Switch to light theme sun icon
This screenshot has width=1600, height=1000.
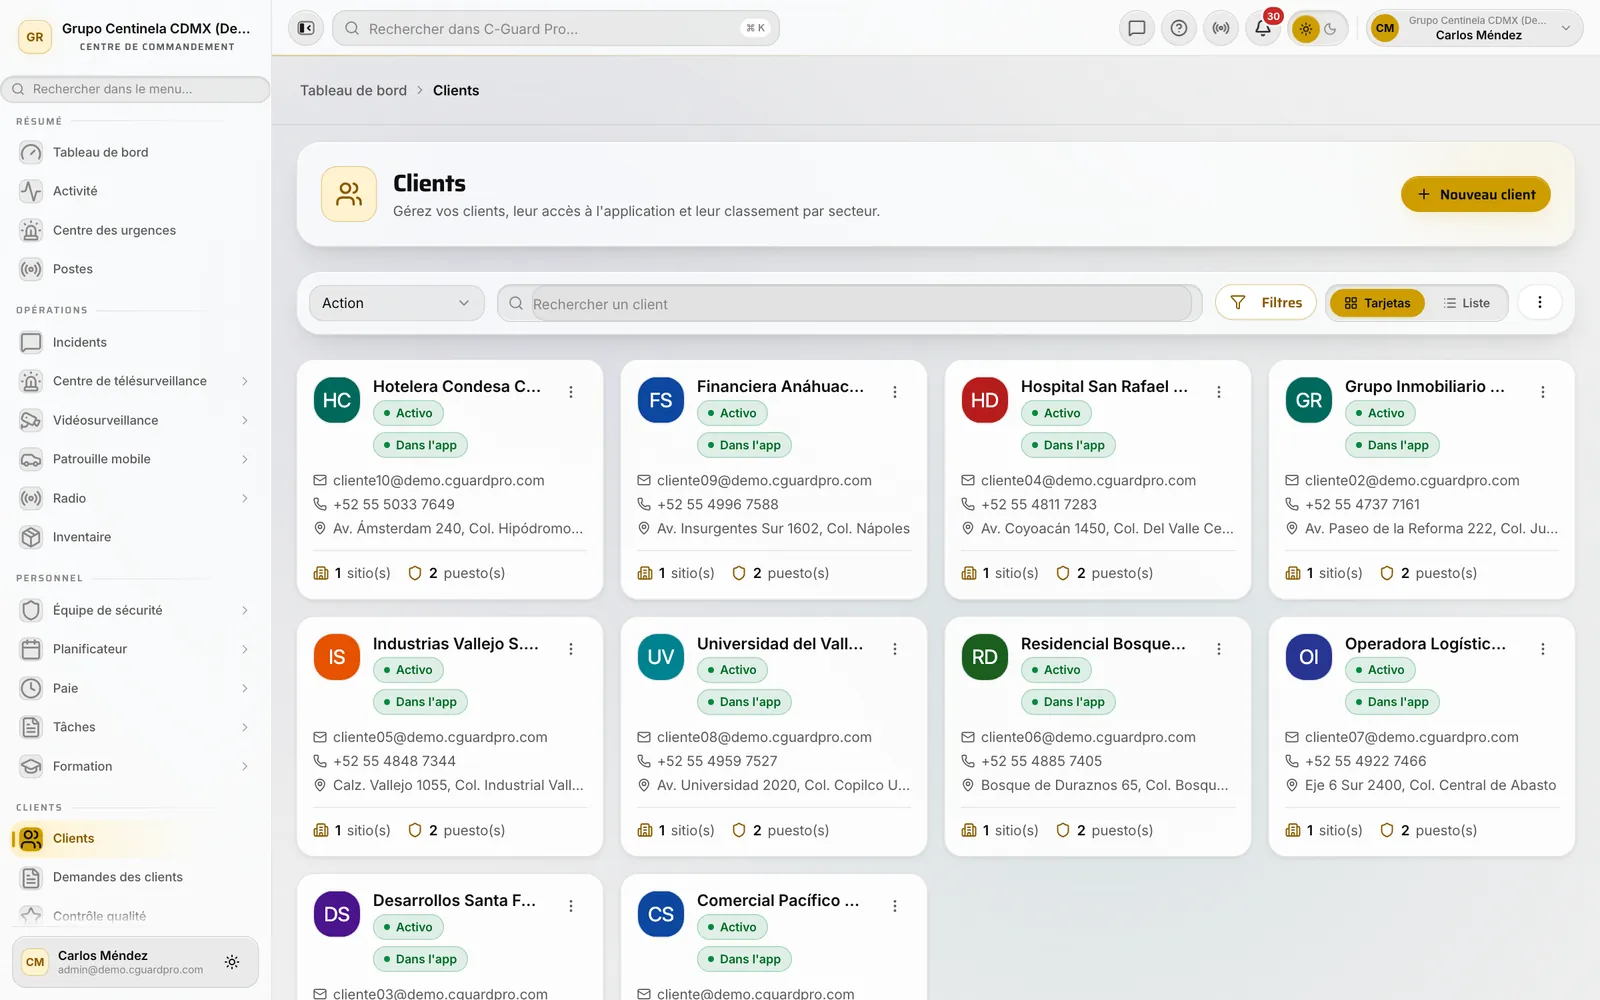pyautogui.click(x=1306, y=29)
